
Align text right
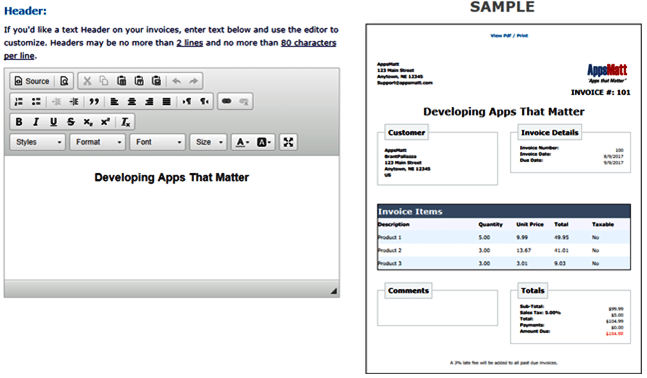coord(149,101)
